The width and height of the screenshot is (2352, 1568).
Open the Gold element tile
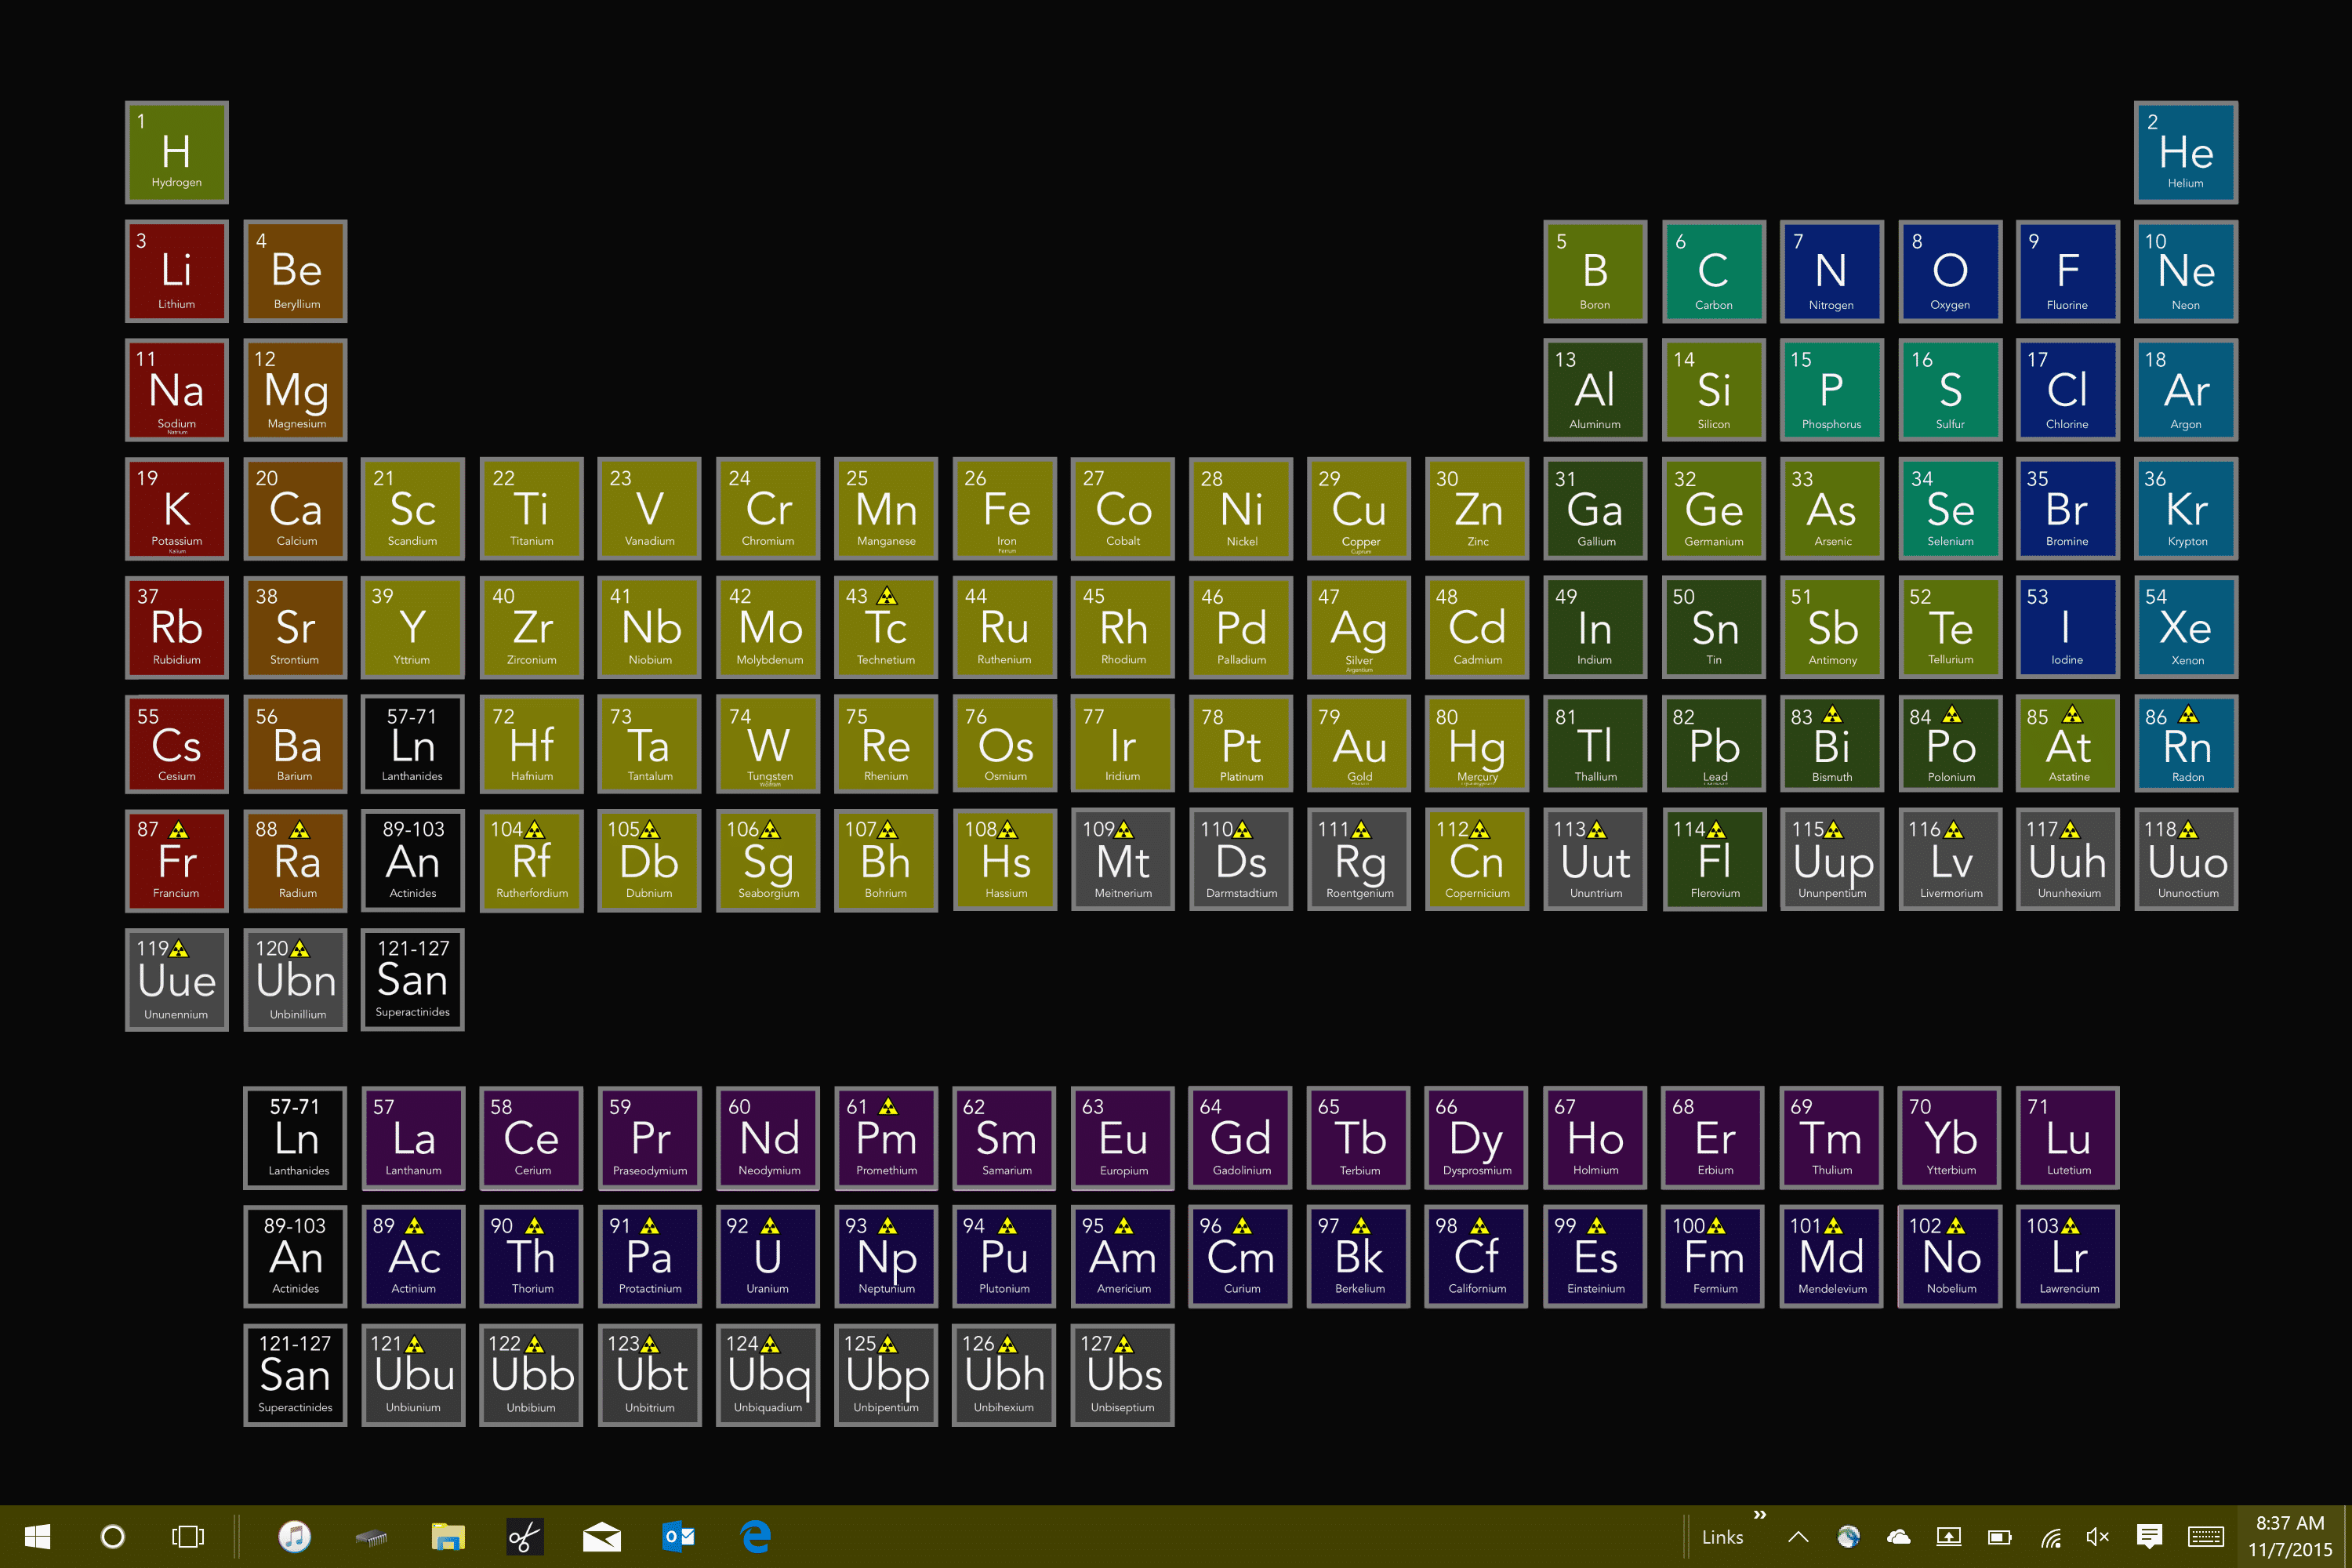pos(1359,744)
